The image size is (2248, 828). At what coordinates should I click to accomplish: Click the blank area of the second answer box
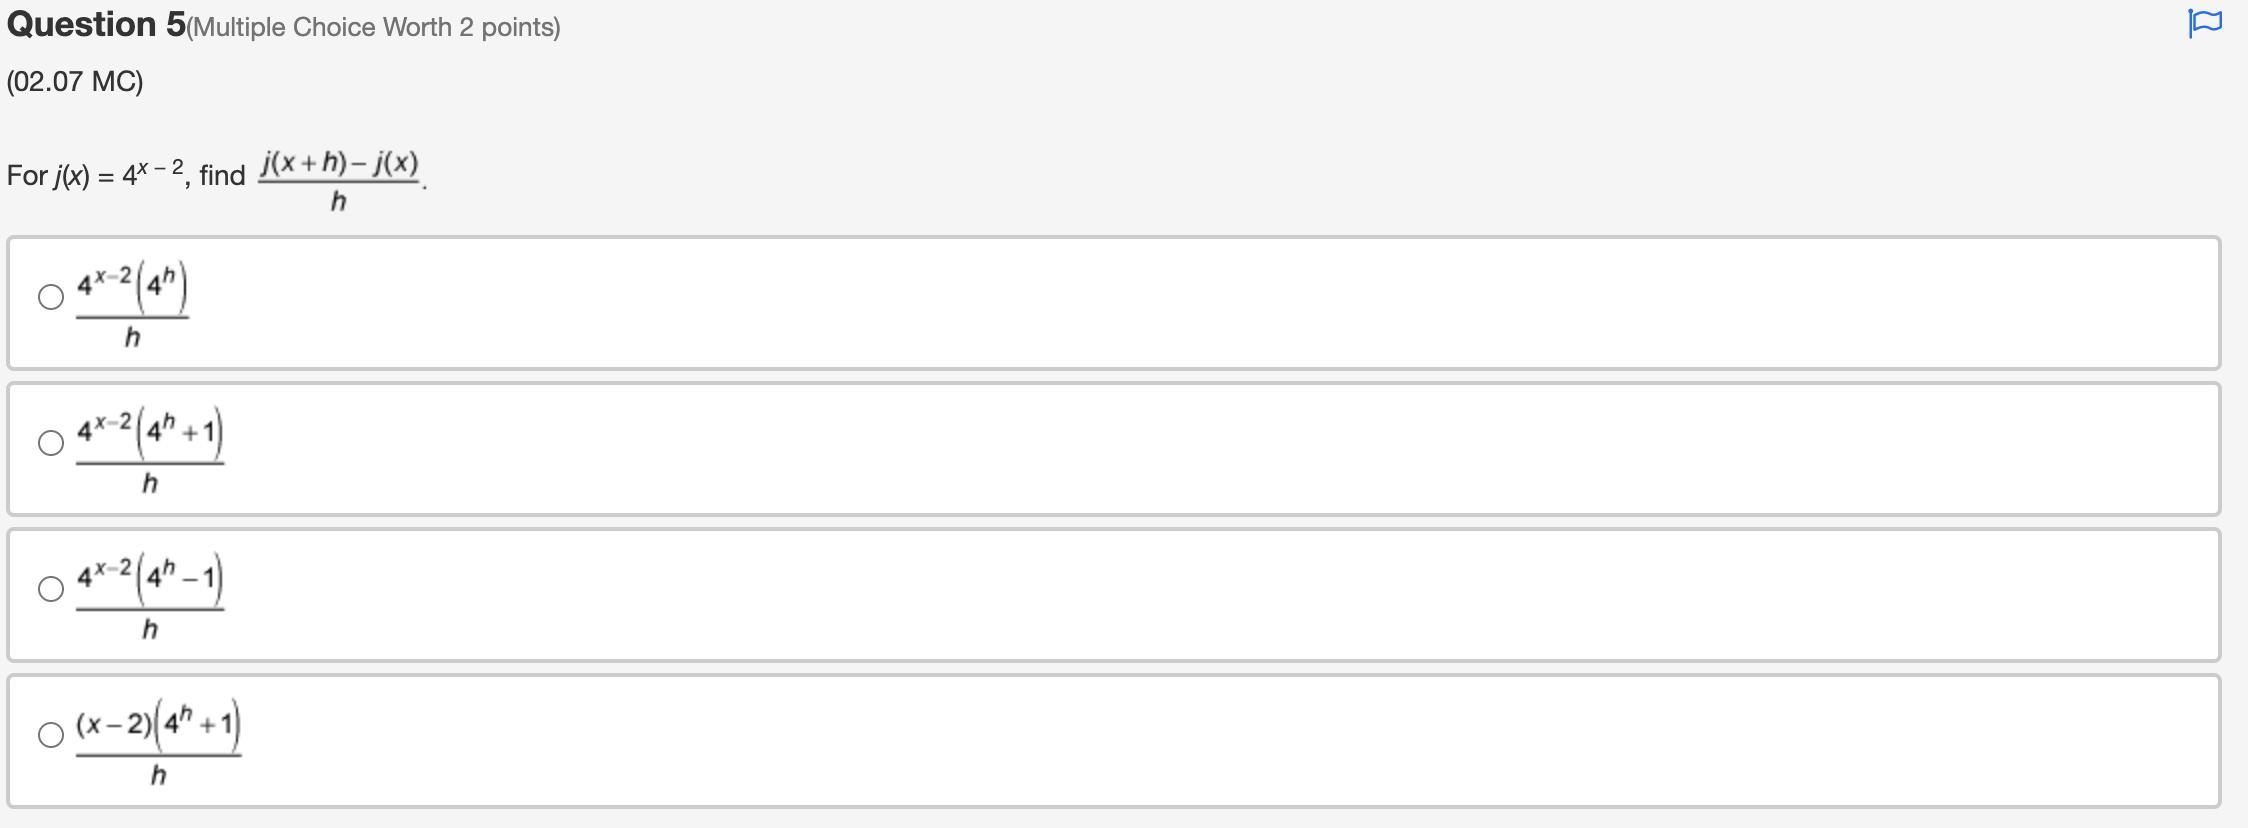coord(1200,450)
